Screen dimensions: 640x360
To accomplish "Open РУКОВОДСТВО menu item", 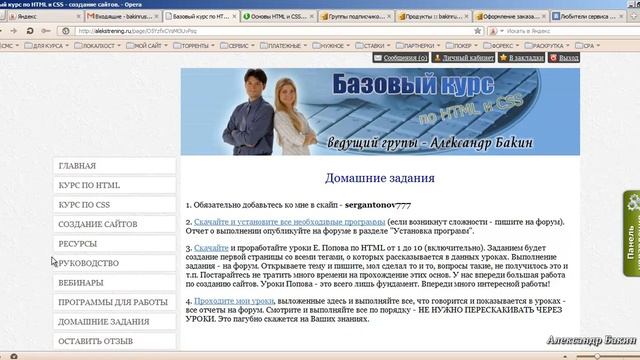I will [115, 263].
